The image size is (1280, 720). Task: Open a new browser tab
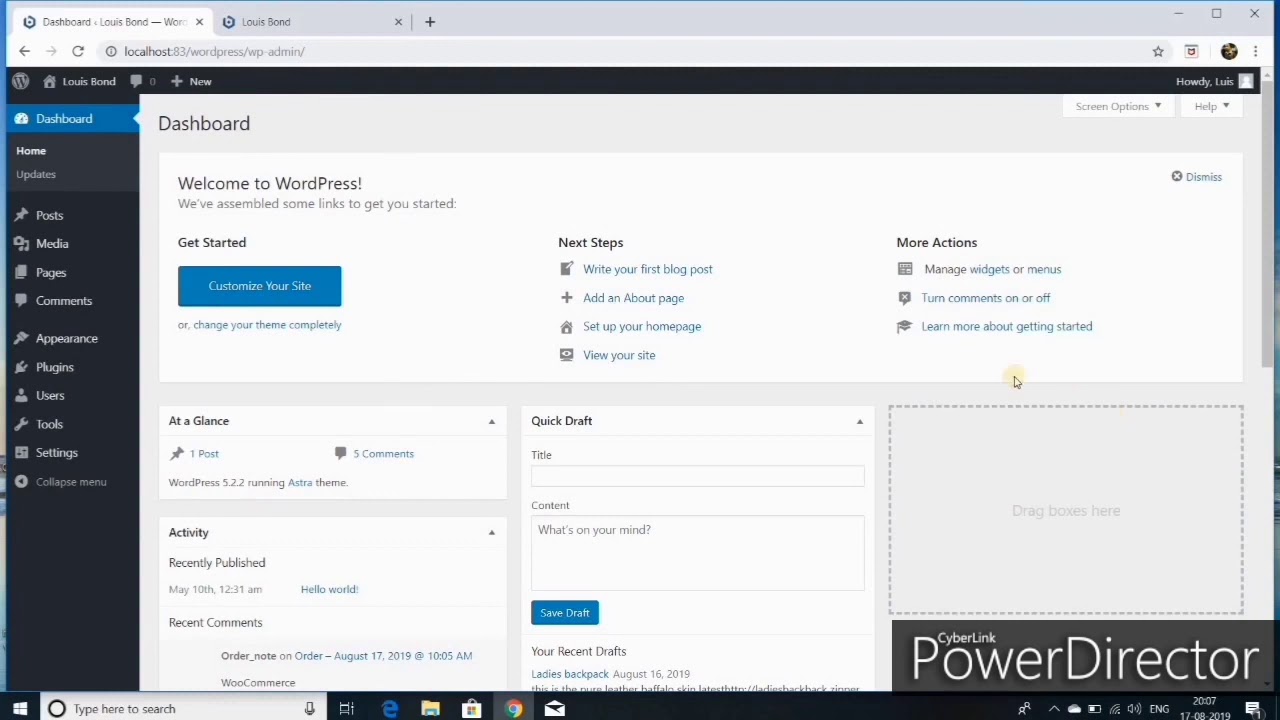[430, 21]
